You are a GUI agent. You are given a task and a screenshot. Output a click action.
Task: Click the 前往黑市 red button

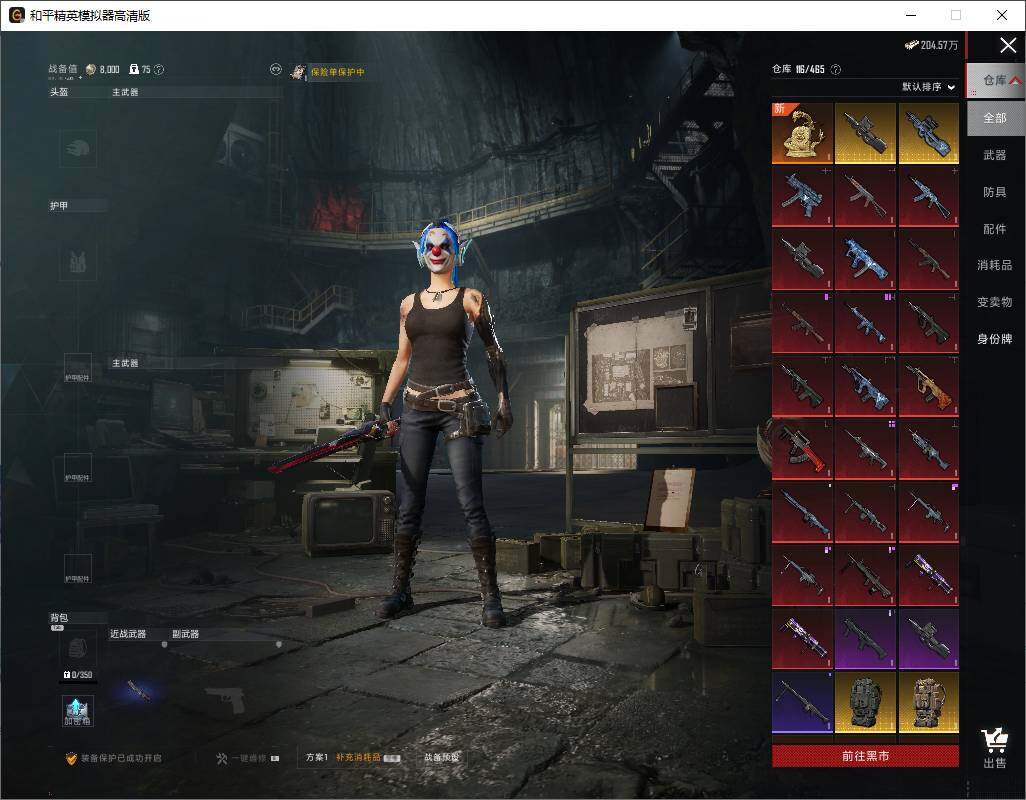[865, 756]
